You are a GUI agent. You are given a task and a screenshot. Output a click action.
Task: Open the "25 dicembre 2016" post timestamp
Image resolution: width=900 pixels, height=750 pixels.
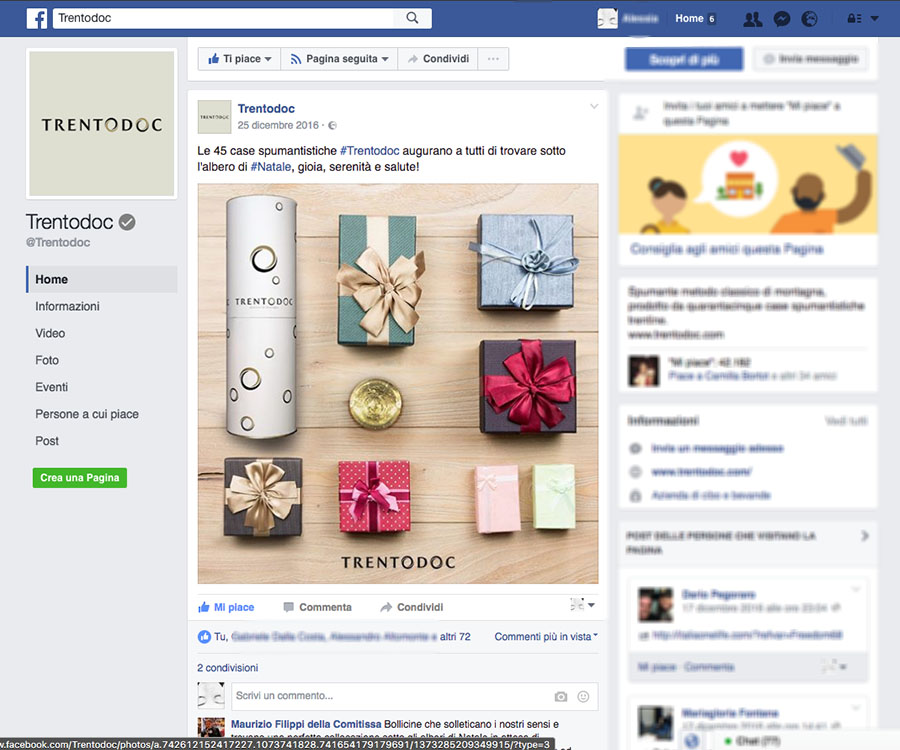click(278, 125)
